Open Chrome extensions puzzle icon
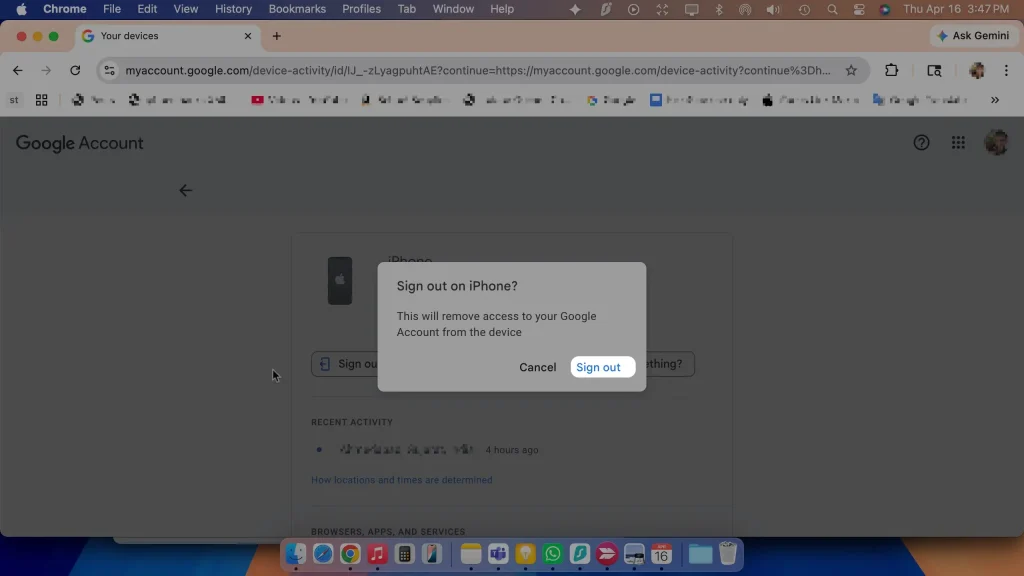The image size is (1024, 576). coord(891,71)
